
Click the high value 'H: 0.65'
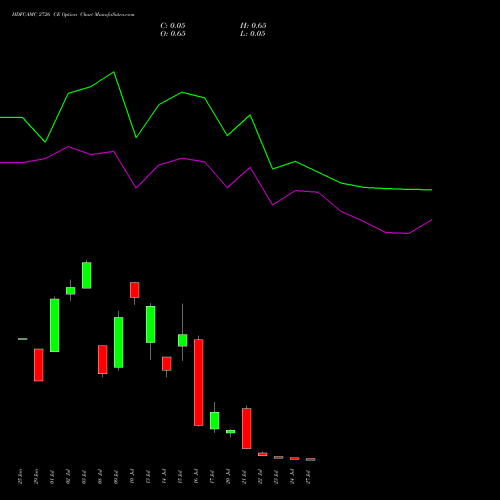tap(253, 26)
